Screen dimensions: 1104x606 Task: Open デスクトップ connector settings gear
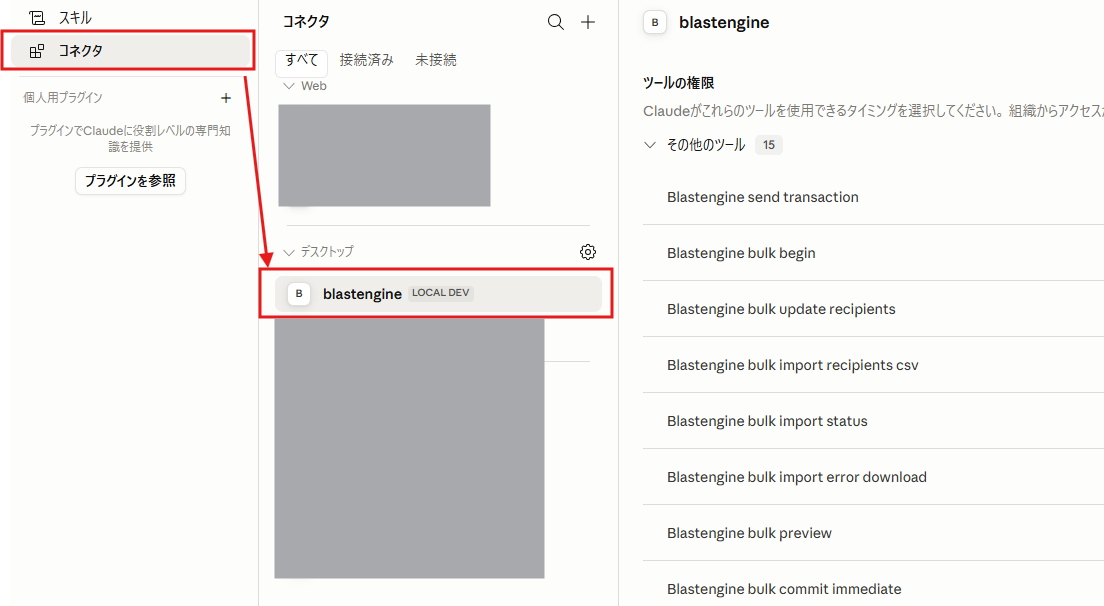tap(588, 252)
